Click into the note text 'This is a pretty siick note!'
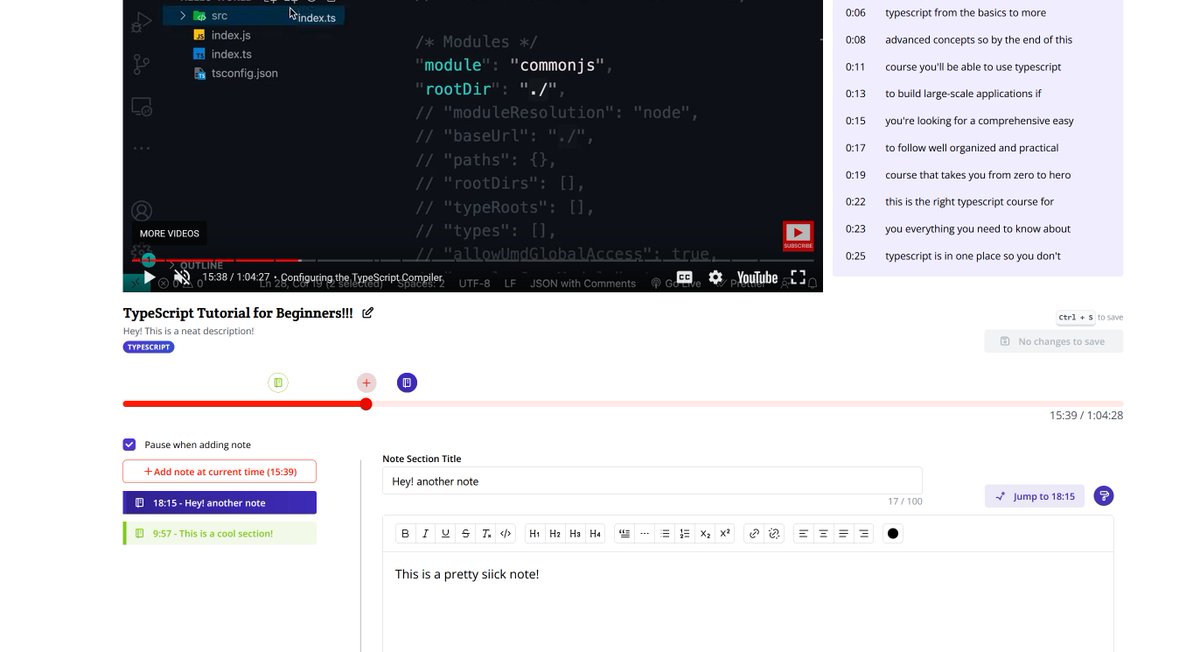This screenshot has height=652, width=1200. tap(467, 574)
